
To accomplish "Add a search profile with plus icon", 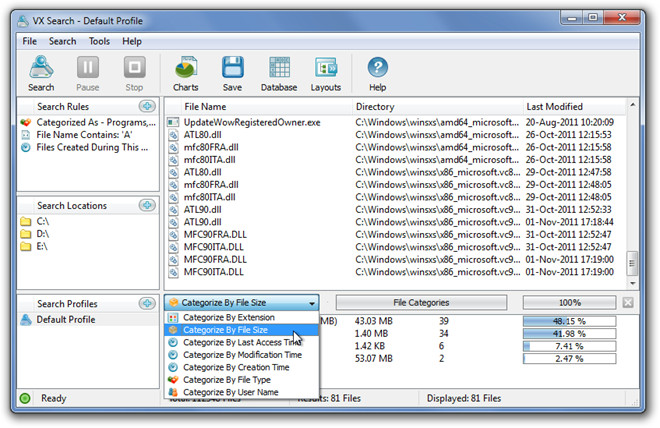I will pos(147,303).
